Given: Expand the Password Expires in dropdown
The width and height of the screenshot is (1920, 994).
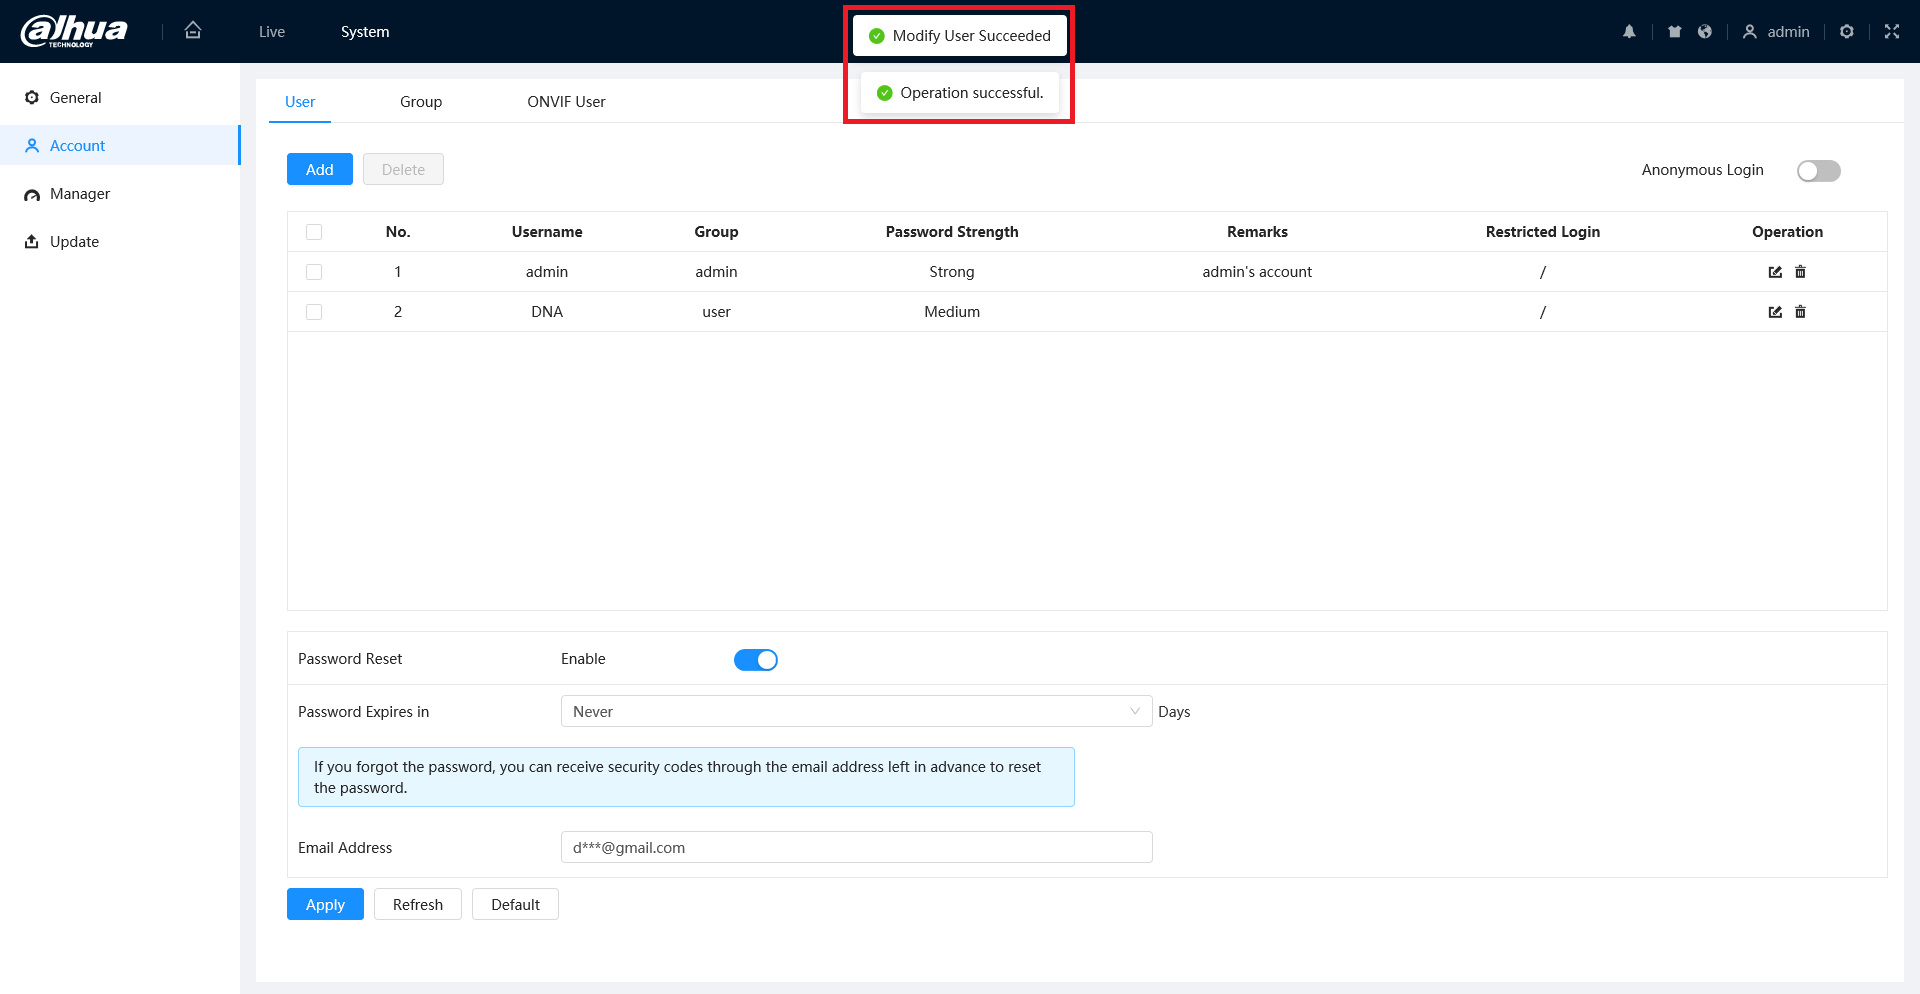Looking at the screenshot, I should click(856, 711).
